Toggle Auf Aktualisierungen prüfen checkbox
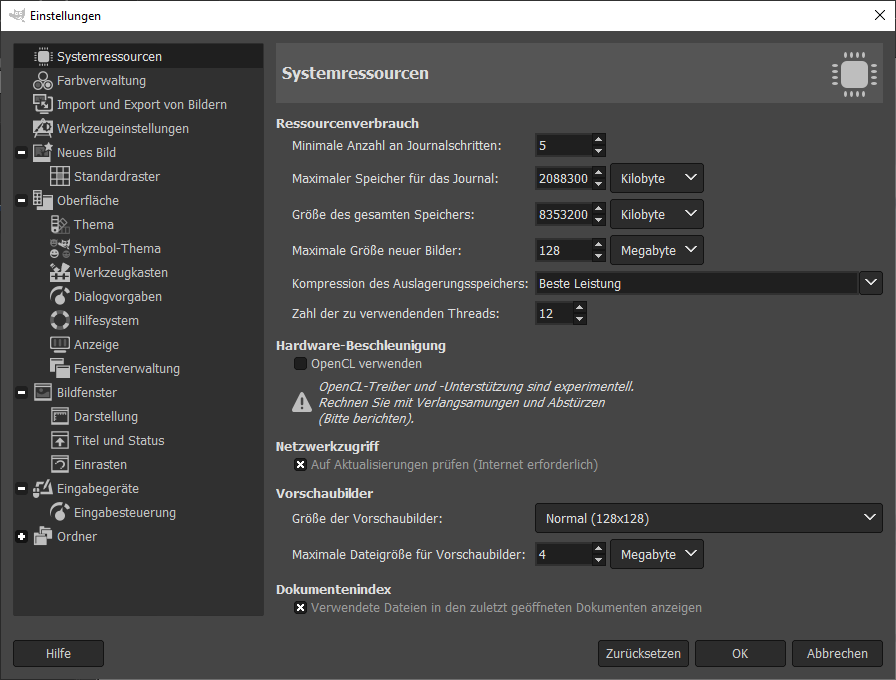The width and height of the screenshot is (896, 680). (x=300, y=465)
